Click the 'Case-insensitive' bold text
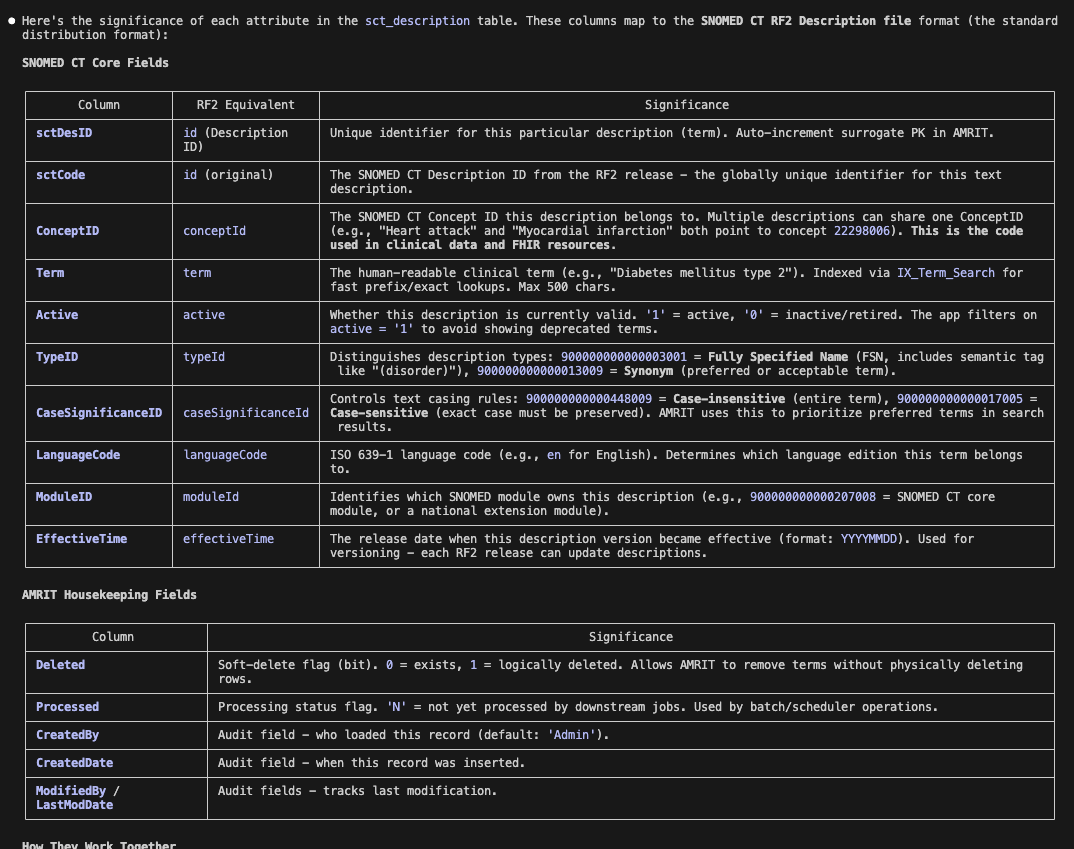 [729, 398]
